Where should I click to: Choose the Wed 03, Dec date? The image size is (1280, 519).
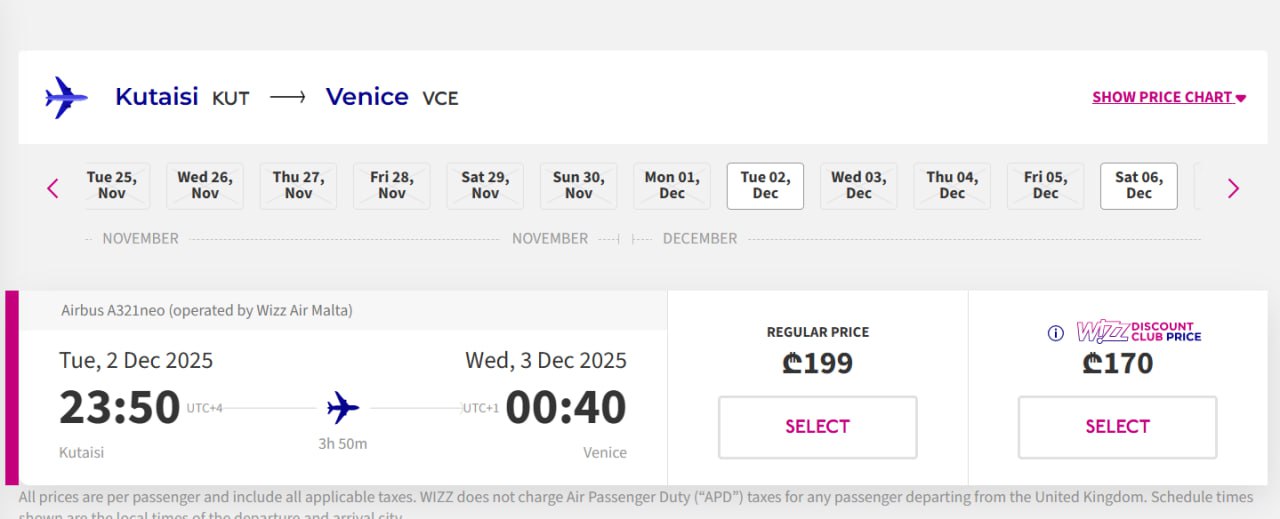pyautogui.click(x=858, y=186)
